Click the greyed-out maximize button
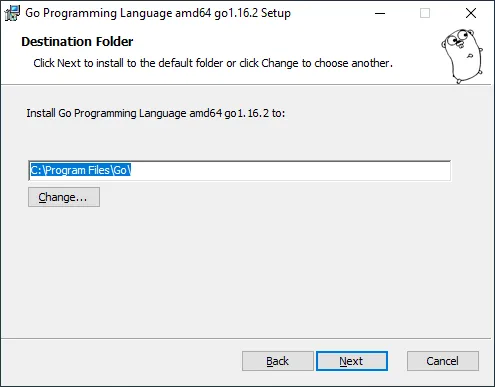The height and width of the screenshot is (387, 495). 425,13
